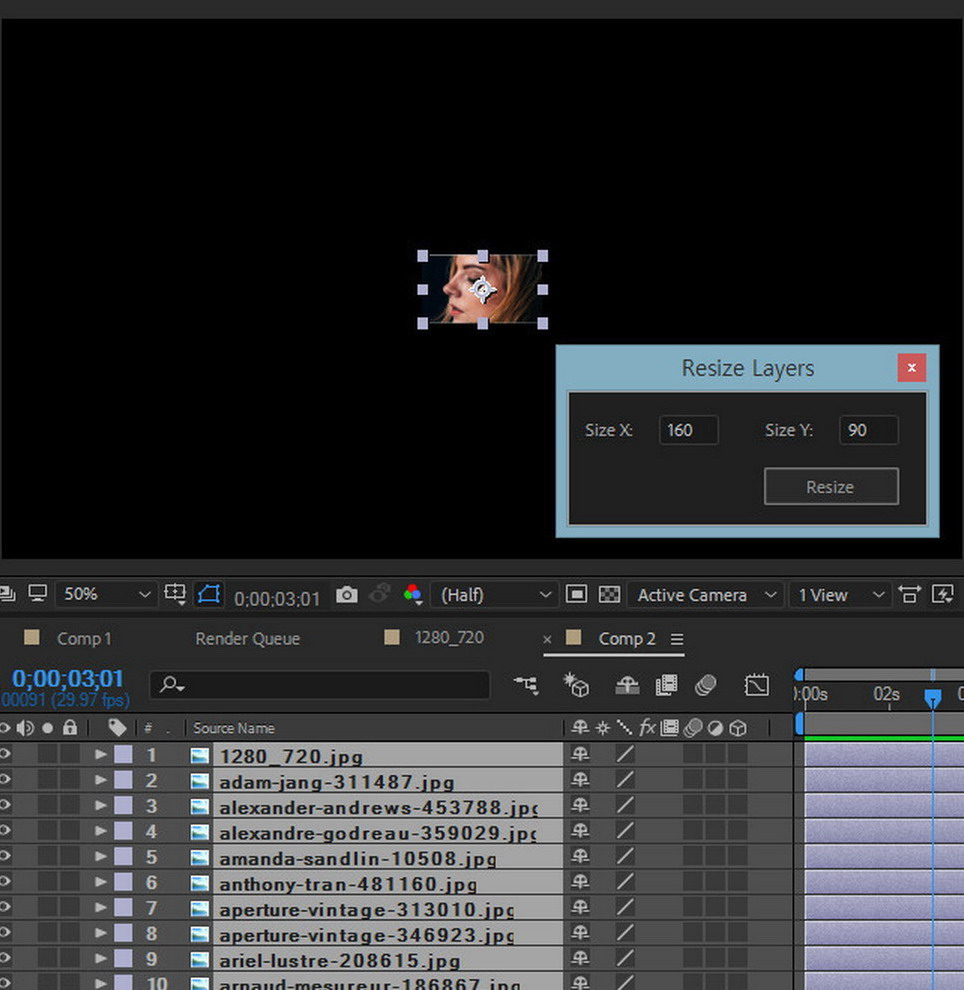Image resolution: width=964 pixels, height=990 pixels.
Task: Click the Source Name column header
Action: (234, 728)
